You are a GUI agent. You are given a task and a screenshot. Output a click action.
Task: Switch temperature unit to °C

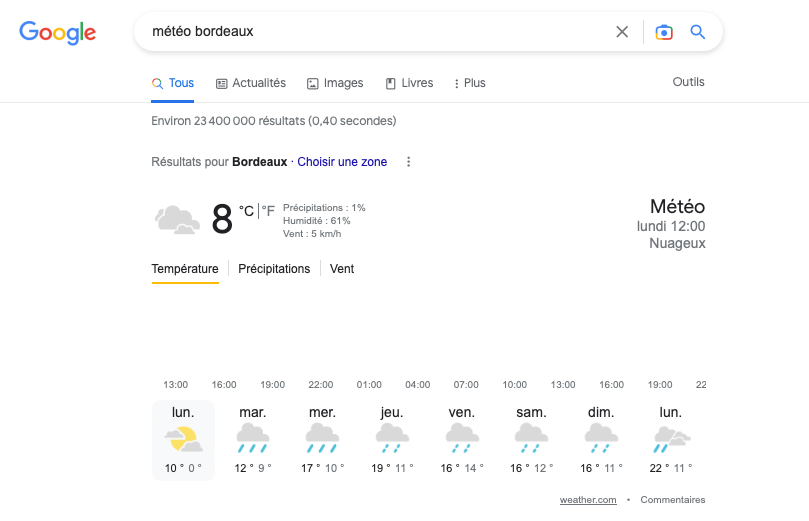[246, 211]
